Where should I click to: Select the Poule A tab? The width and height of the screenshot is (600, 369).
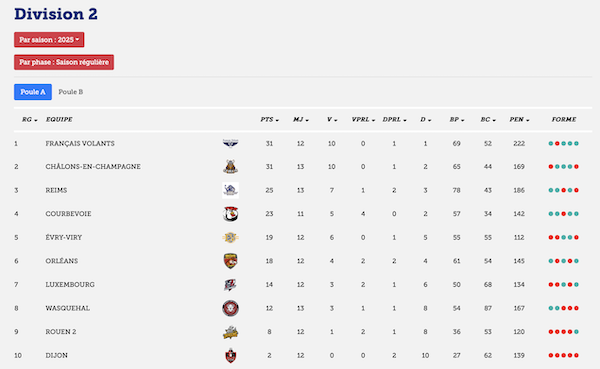33,92
